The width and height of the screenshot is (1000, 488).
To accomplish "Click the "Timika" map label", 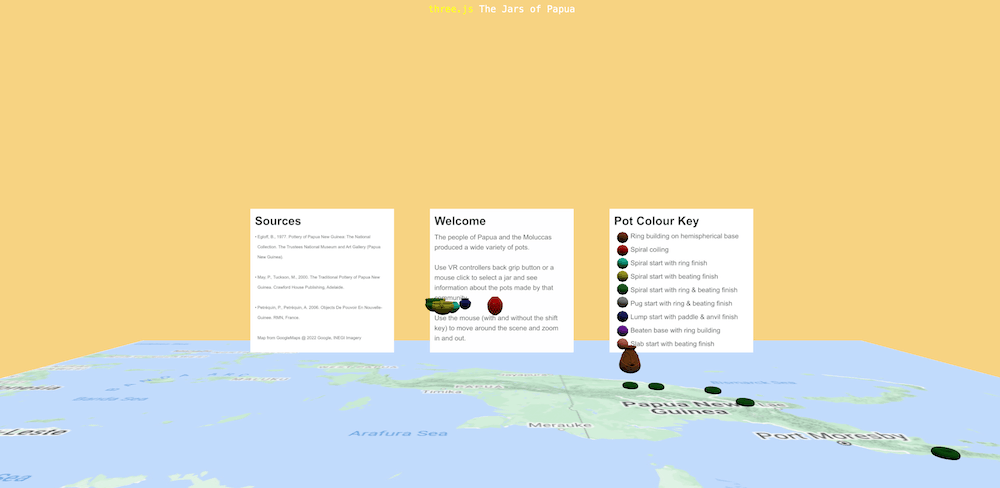I will (x=442, y=392).
